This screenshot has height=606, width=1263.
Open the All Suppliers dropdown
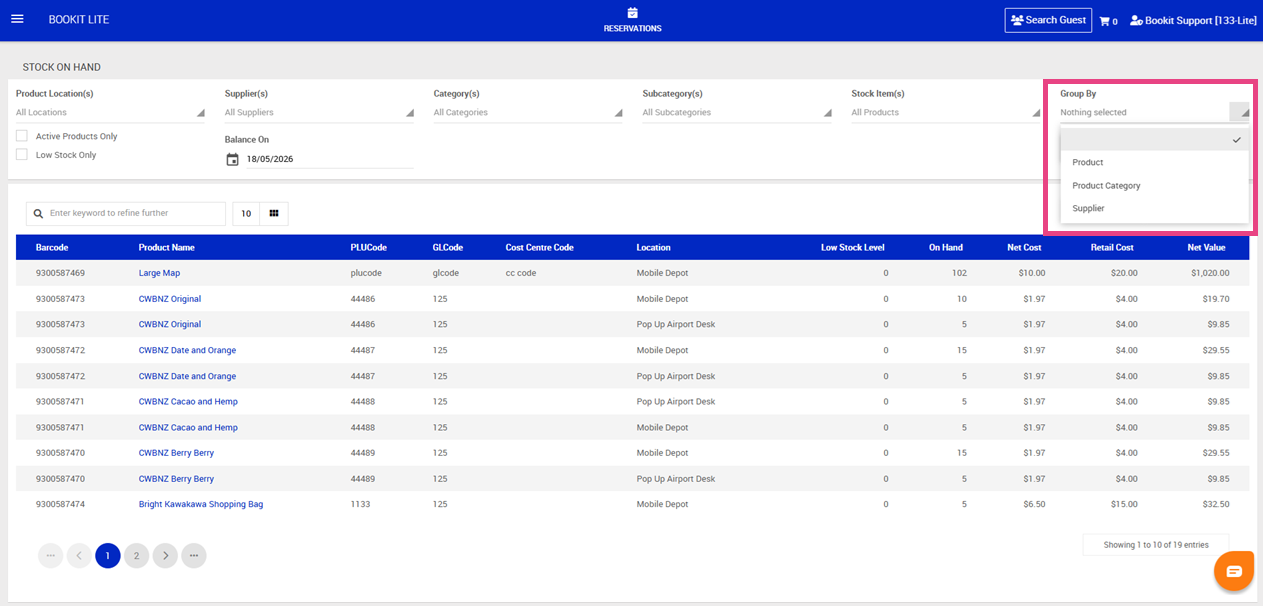[x=319, y=113]
